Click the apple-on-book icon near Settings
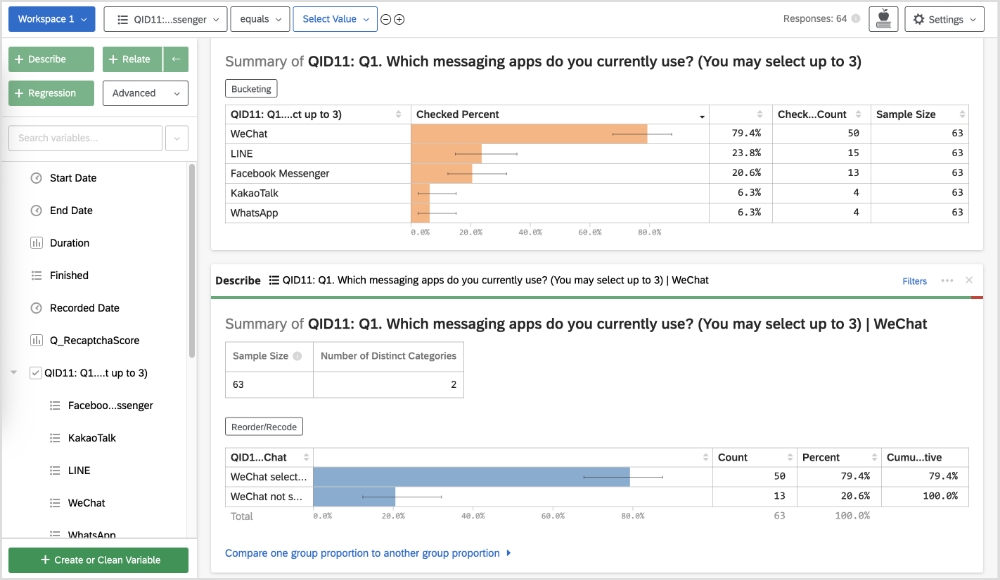The height and width of the screenshot is (580, 1000). tap(884, 19)
